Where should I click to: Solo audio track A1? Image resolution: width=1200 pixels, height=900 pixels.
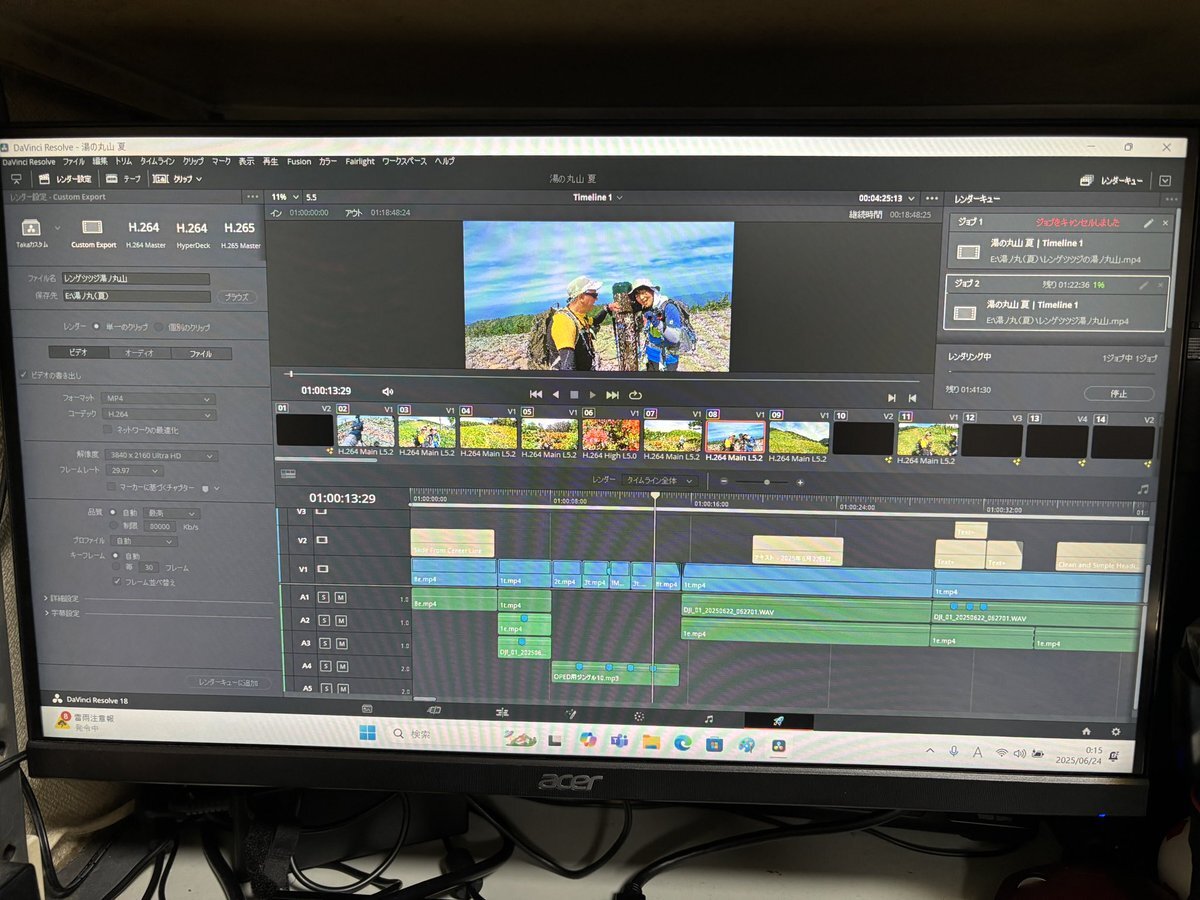click(x=323, y=597)
